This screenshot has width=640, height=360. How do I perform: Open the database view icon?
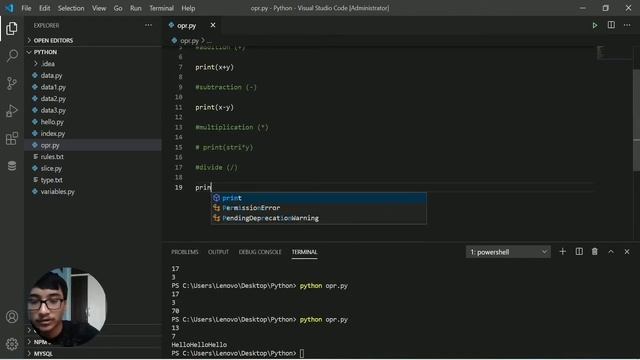point(12,166)
